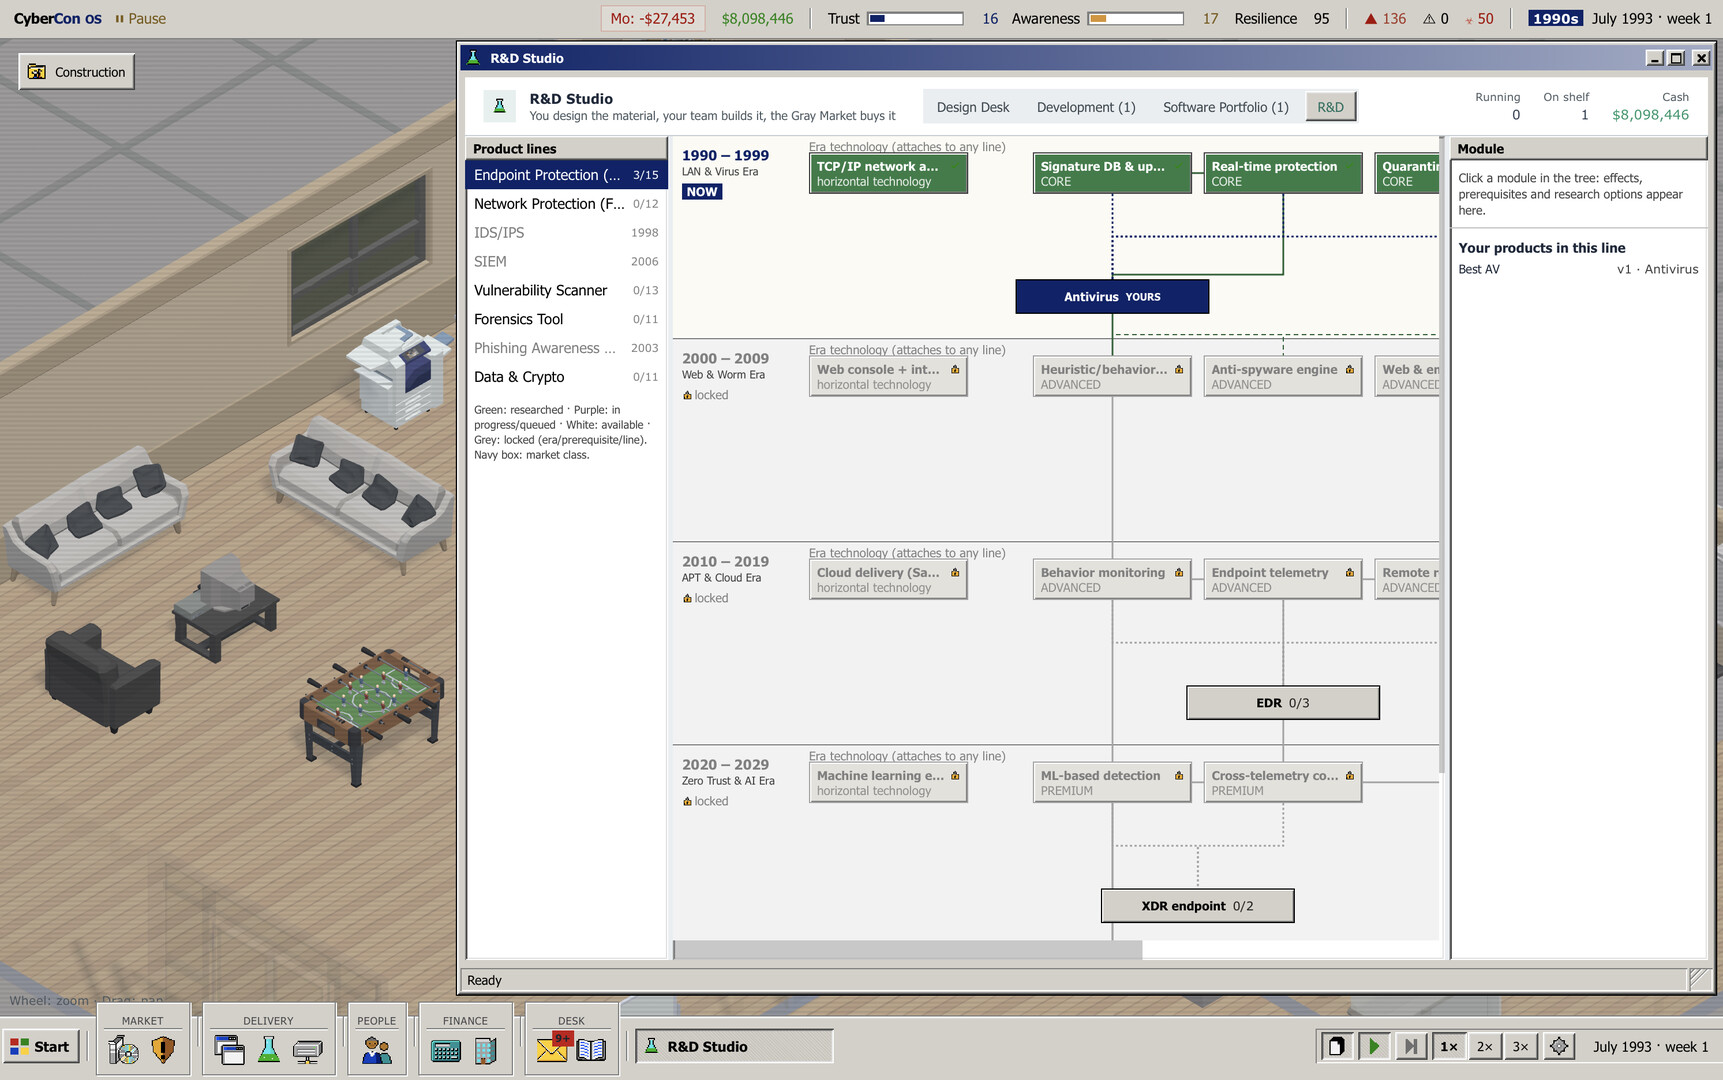Viewport: 1723px width, 1080px height.
Task: Set game speed to 1x
Action: pyautogui.click(x=1448, y=1046)
